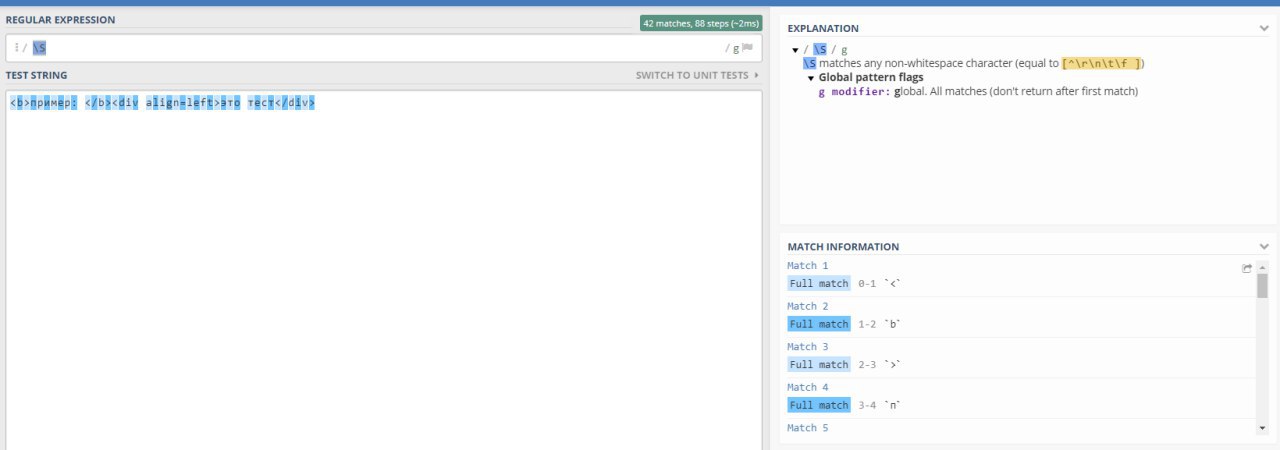Viewport: 1280px width, 450px height.
Task: Click the Full match label for range 2-3
Action: (x=818, y=364)
